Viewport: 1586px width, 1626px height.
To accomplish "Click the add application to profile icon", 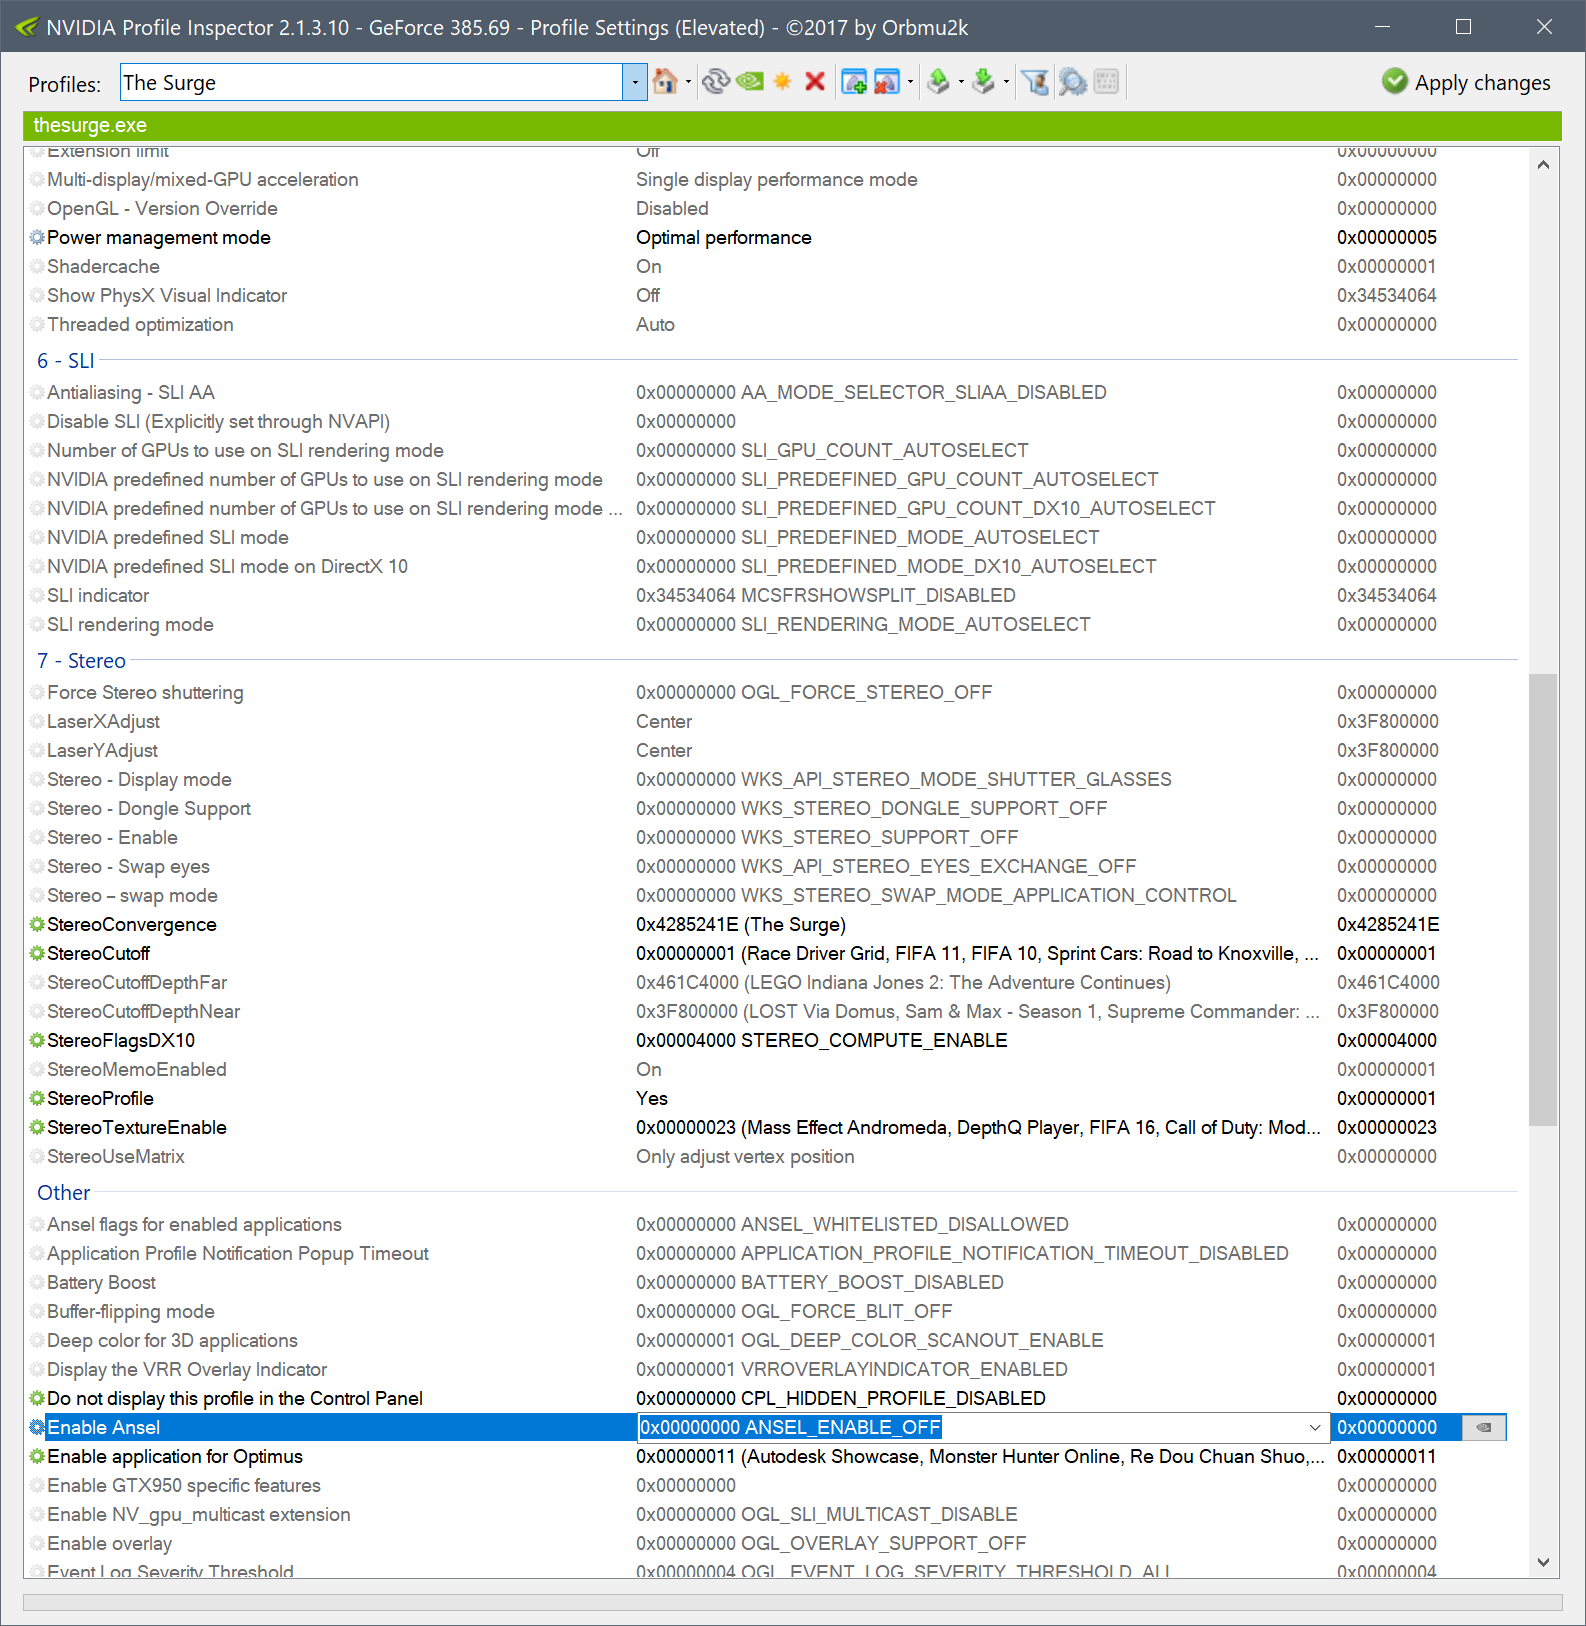I will coord(854,82).
